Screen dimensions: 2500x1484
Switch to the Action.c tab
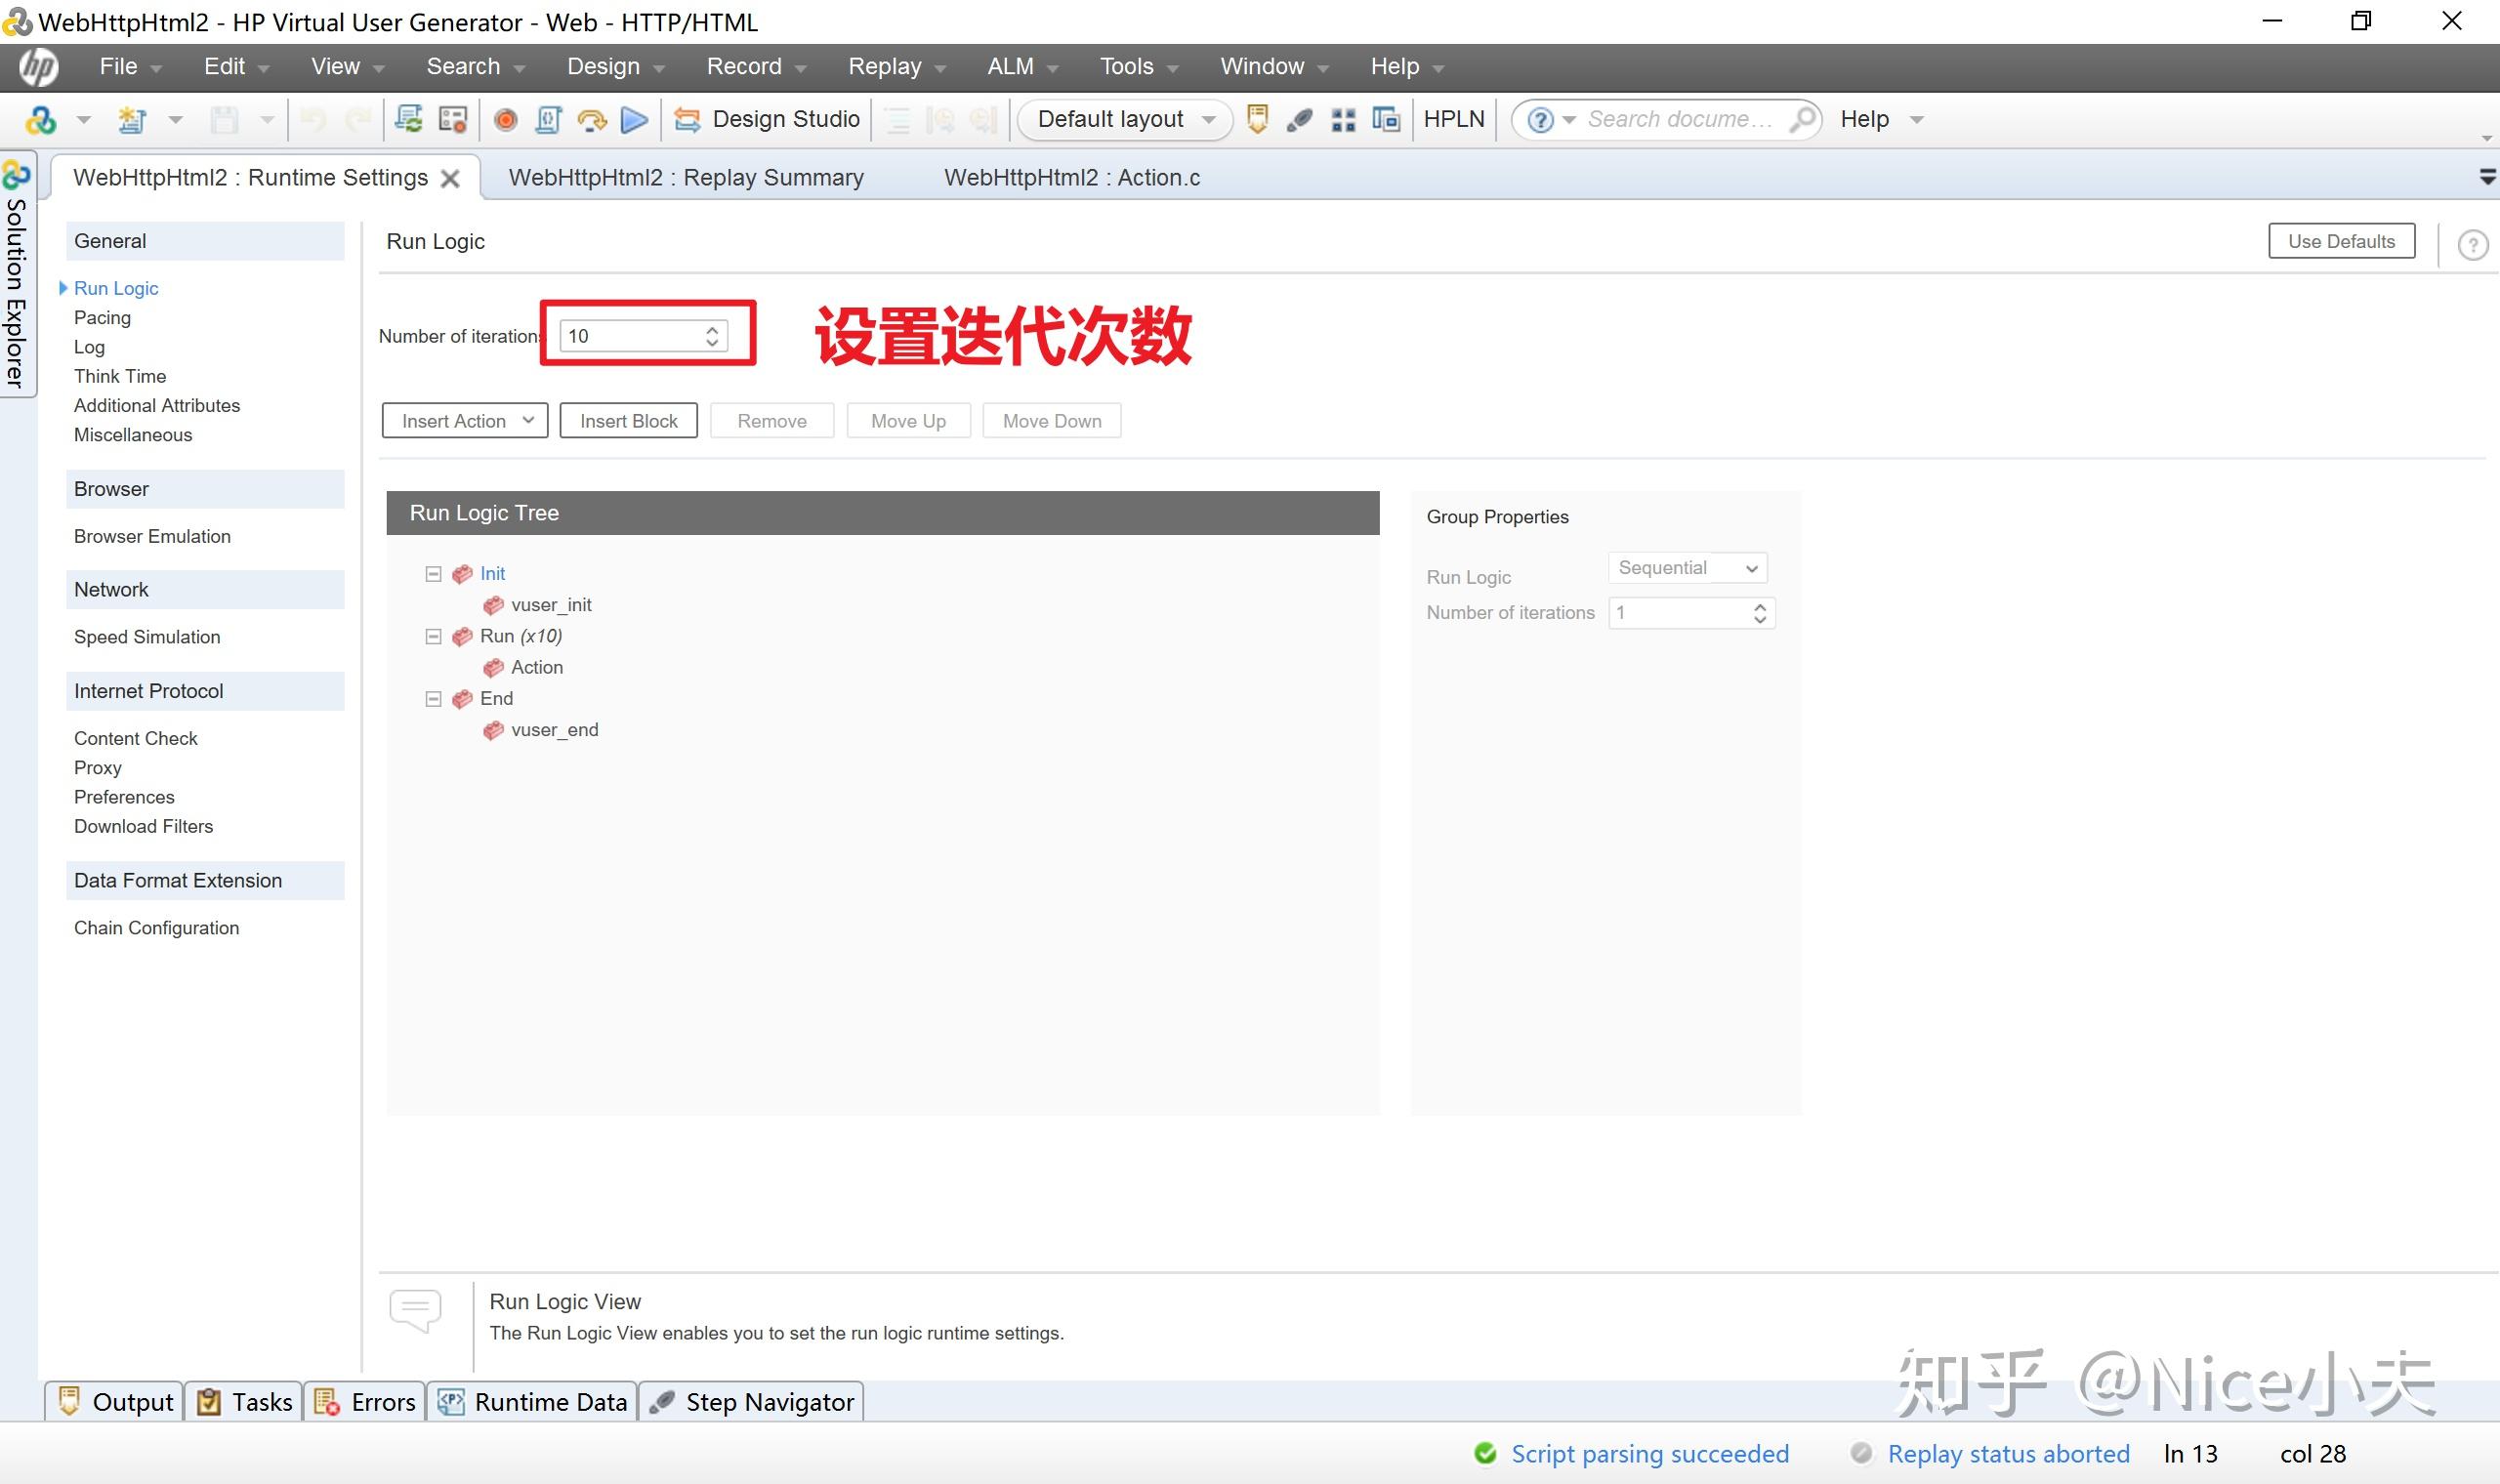pos(1071,178)
